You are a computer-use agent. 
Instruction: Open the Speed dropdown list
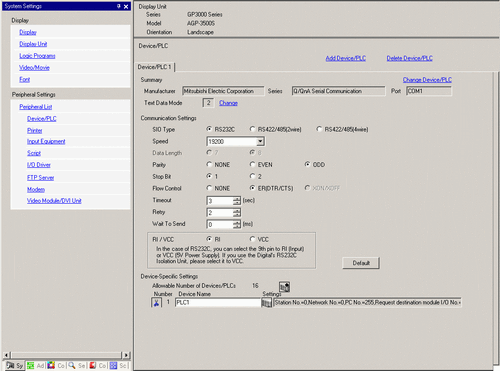(x=260, y=142)
